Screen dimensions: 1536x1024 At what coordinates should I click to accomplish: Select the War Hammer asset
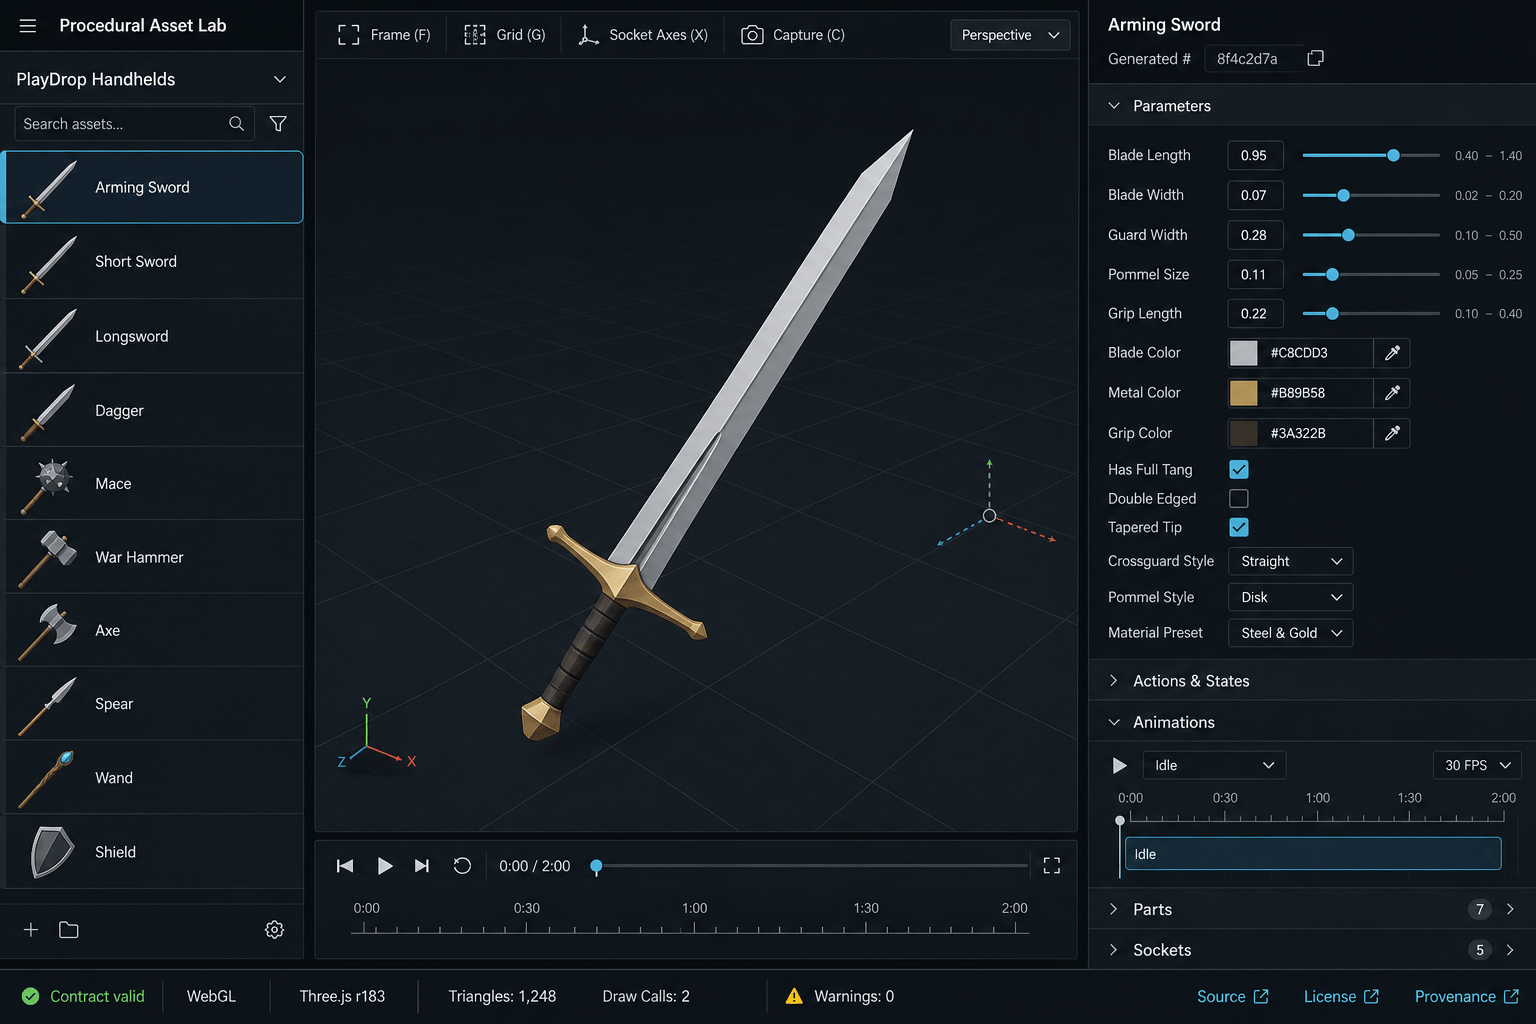pos(154,557)
